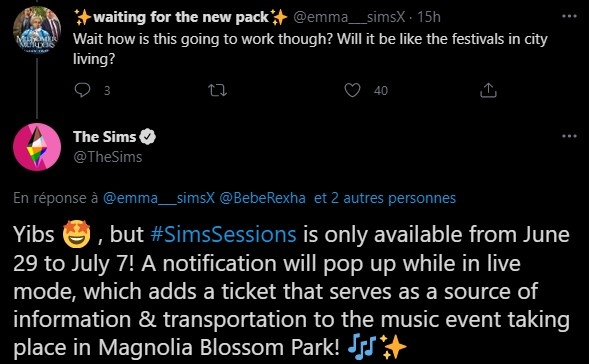The height and width of the screenshot is (364, 589).
Task: Open the 15h timestamp of the tweet
Action: click(x=429, y=17)
